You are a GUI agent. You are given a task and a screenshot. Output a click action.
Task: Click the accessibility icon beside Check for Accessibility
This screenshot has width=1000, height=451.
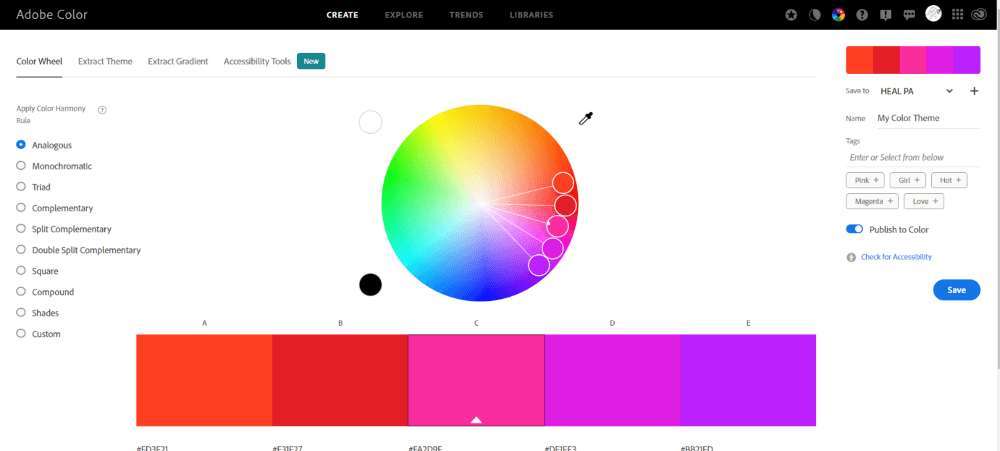click(851, 257)
